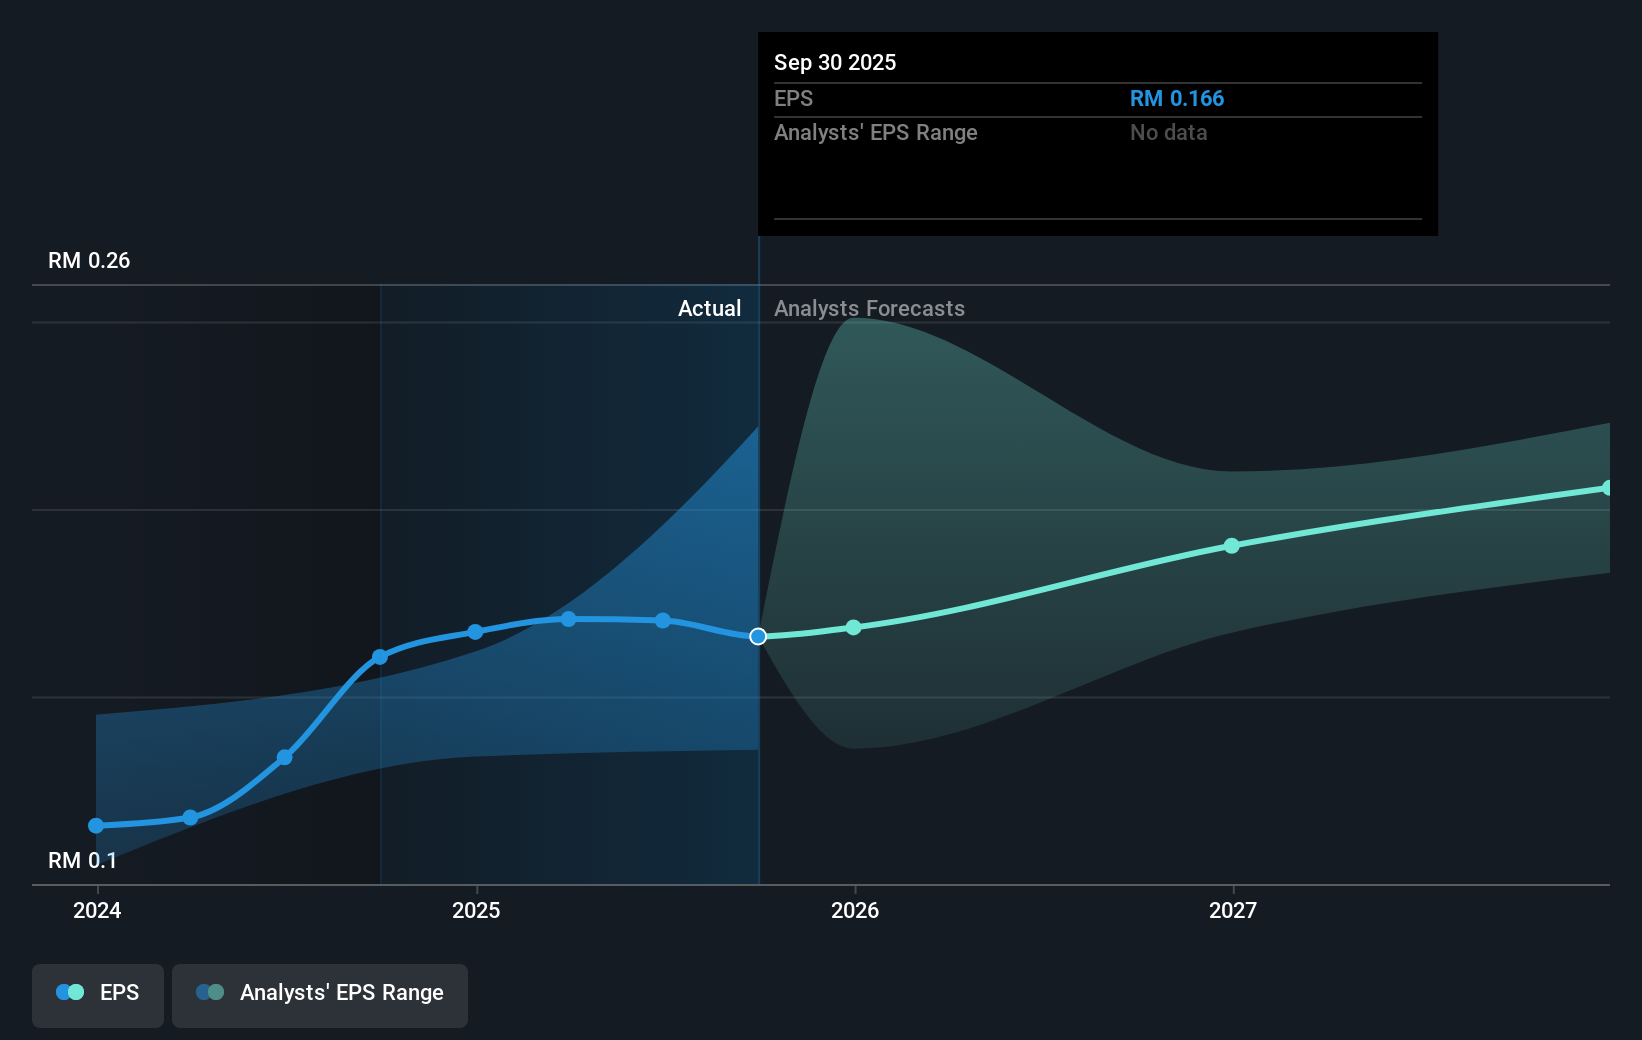Select the highlighted white data point marker
Image resolution: width=1642 pixels, height=1040 pixels.
point(757,635)
